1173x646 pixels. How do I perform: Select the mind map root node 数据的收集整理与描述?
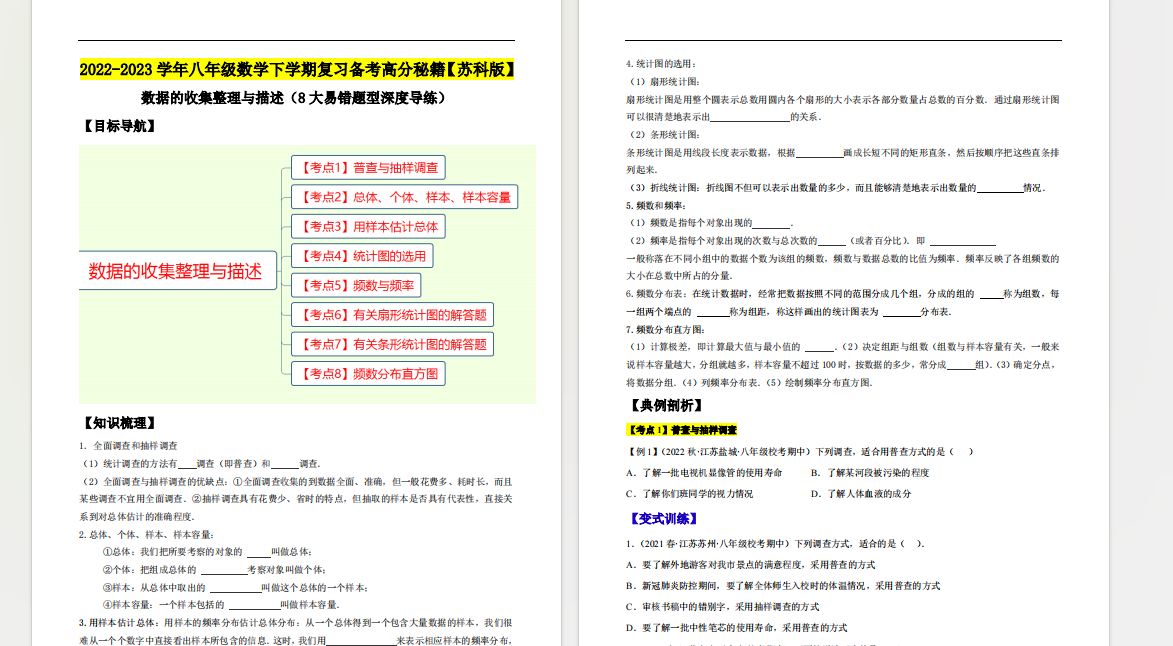(x=177, y=271)
